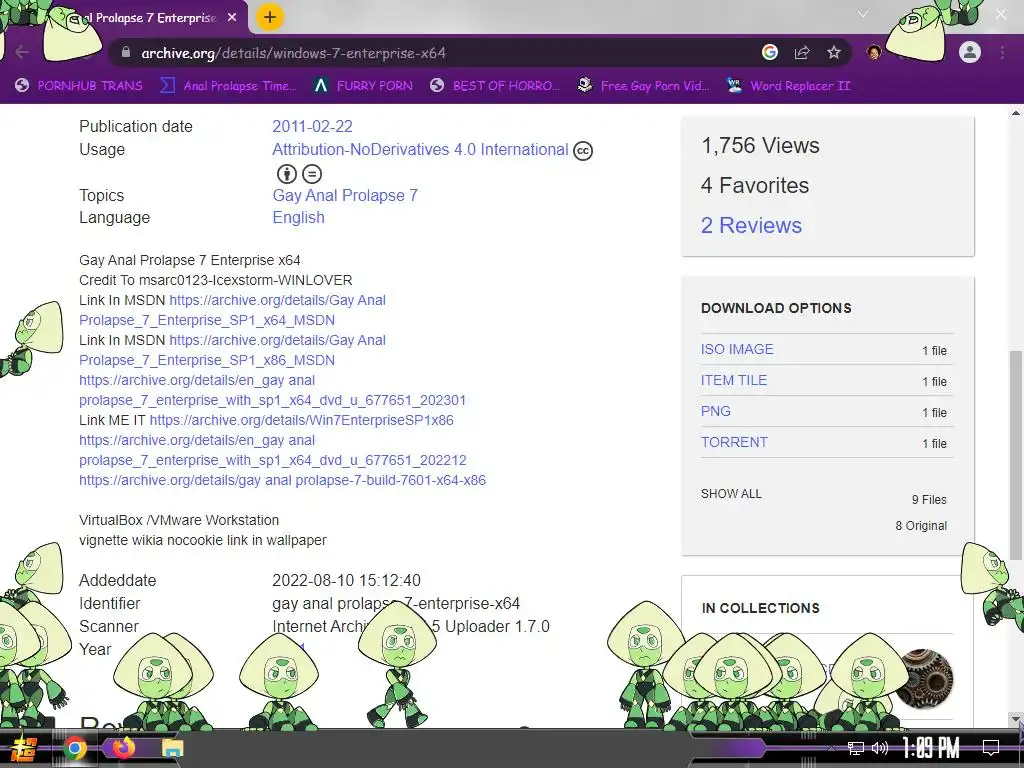
Task: Launch Firefox from the taskbar
Action: 123,746
